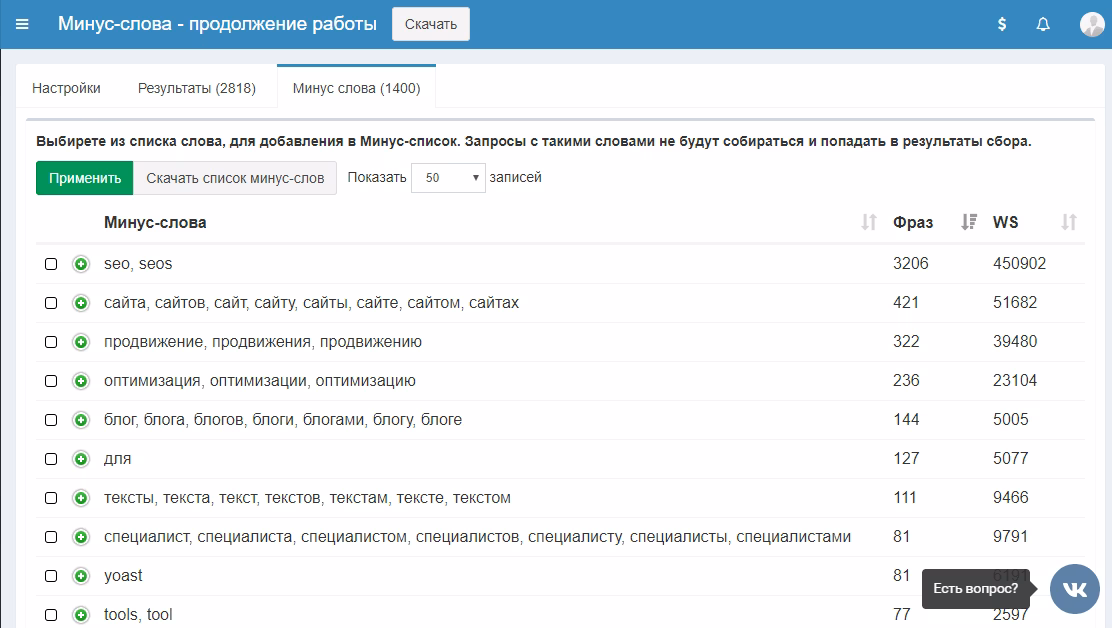
Task: Add the 'для' word via plus icon
Action: point(81,459)
